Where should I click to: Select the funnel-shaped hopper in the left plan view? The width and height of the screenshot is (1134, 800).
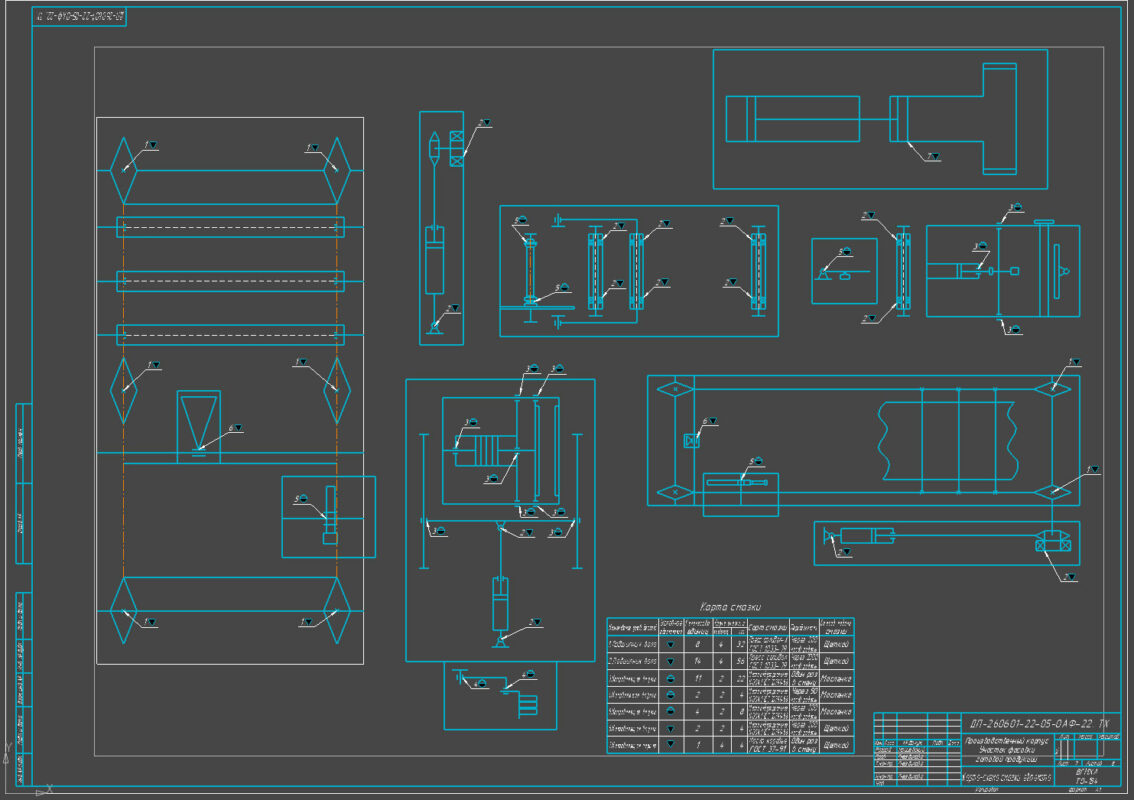[198, 424]
